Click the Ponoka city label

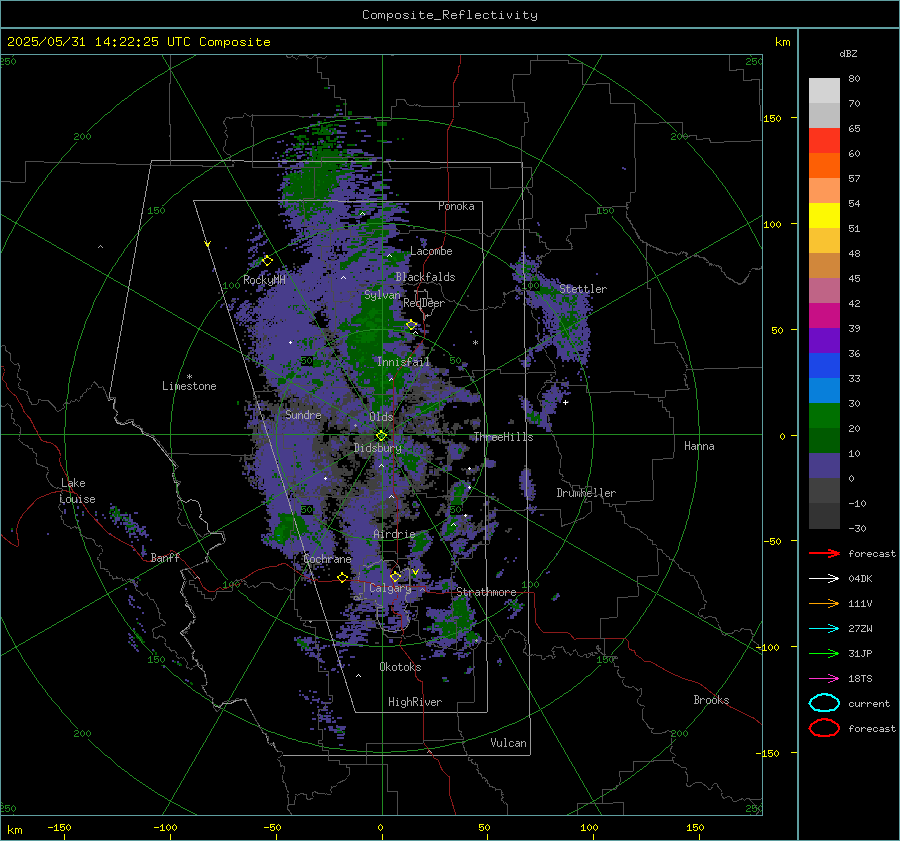tap(456, 206)
